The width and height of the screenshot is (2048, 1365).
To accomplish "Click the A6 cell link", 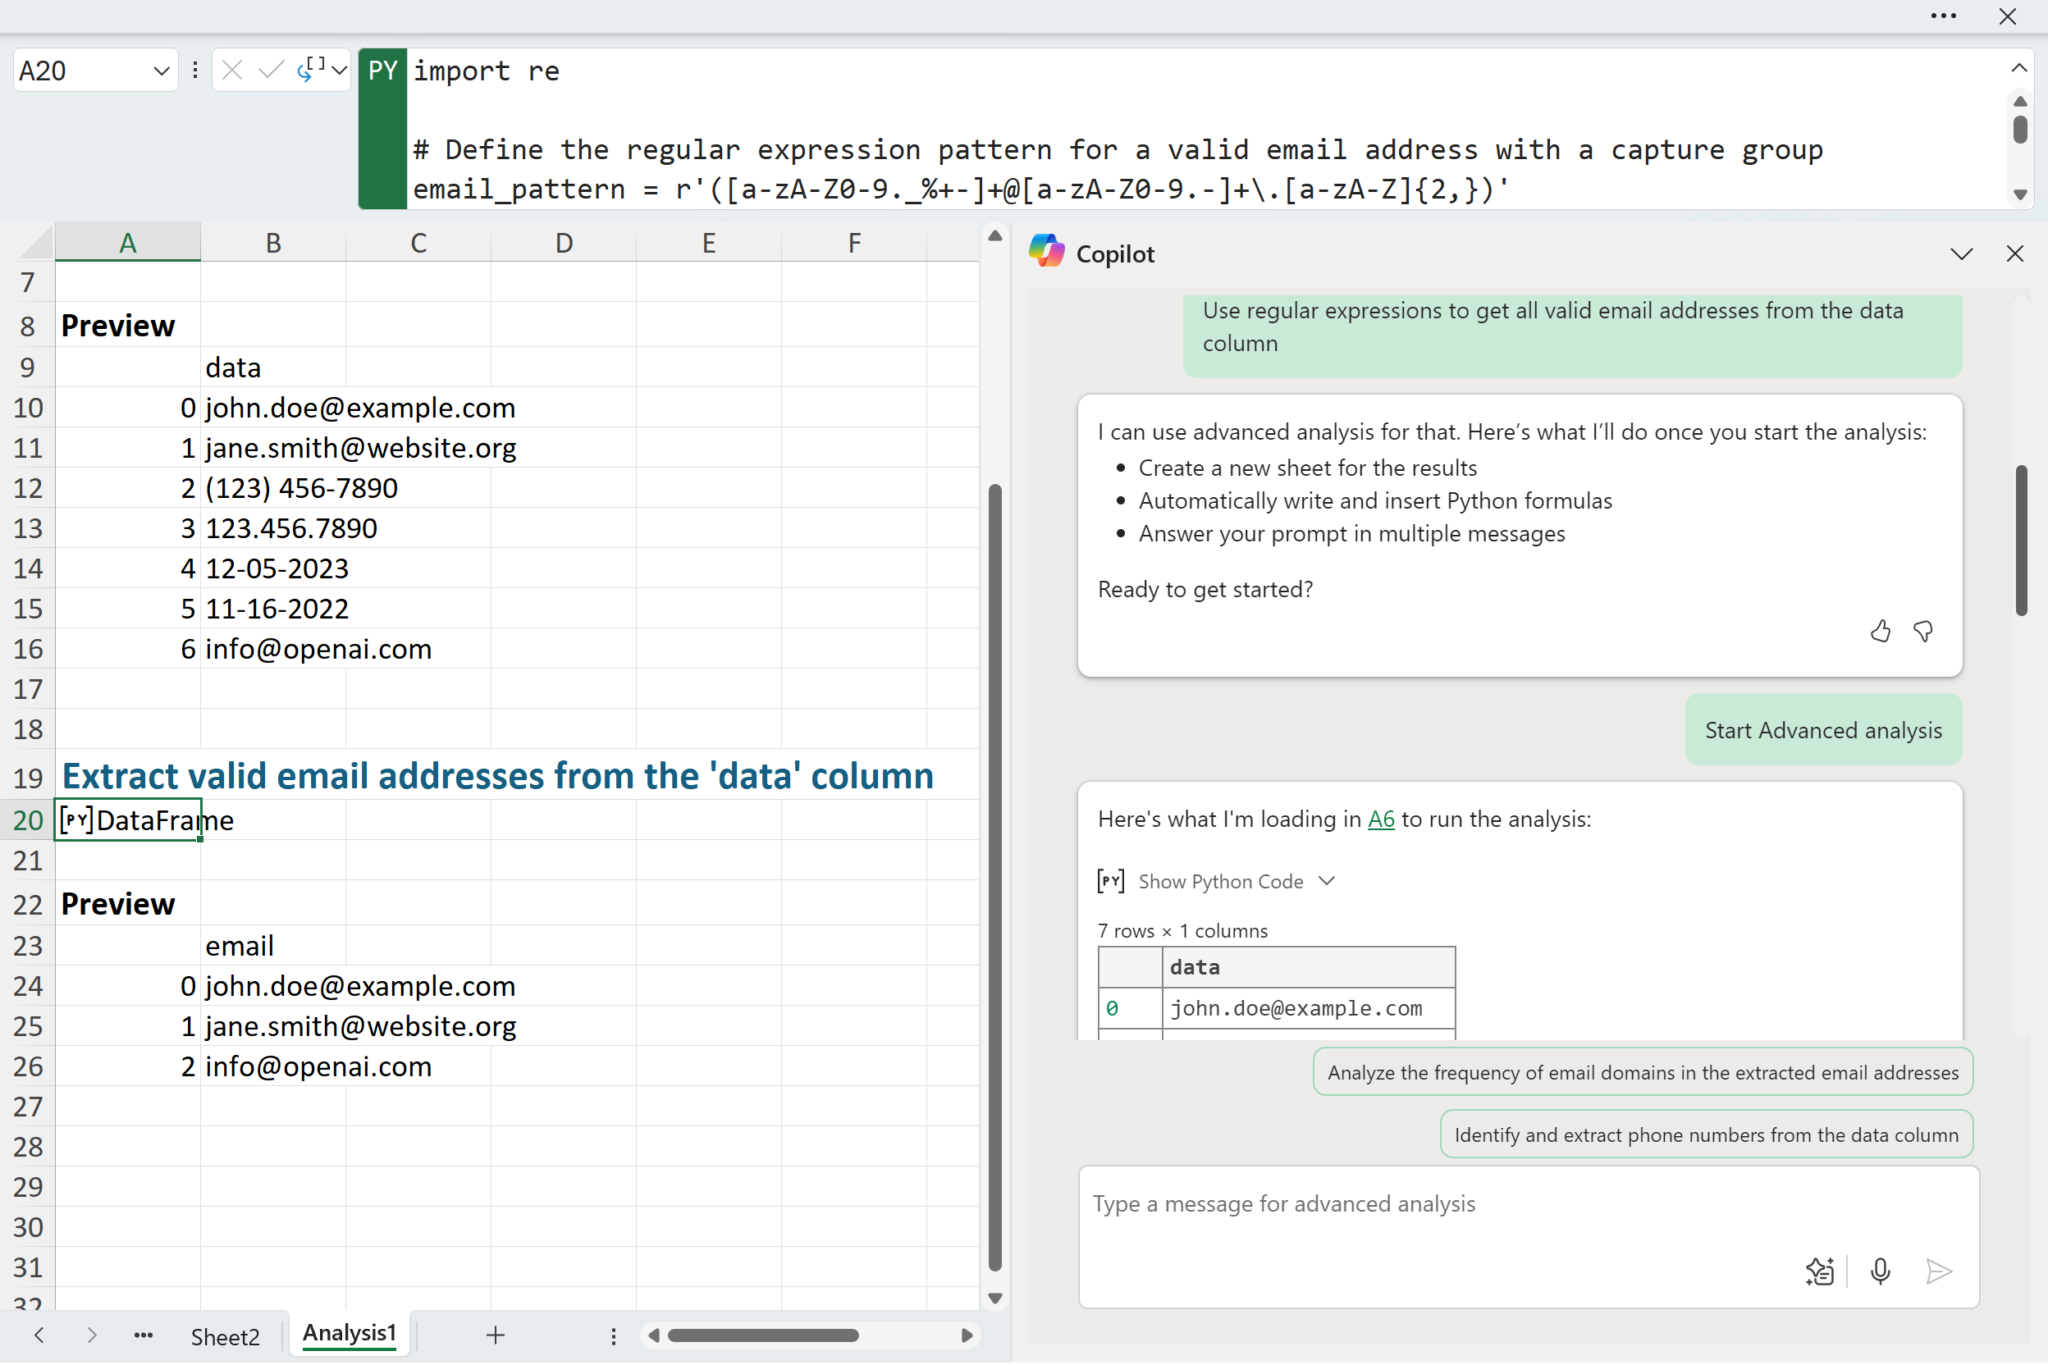I will [x=1380, y=819].
